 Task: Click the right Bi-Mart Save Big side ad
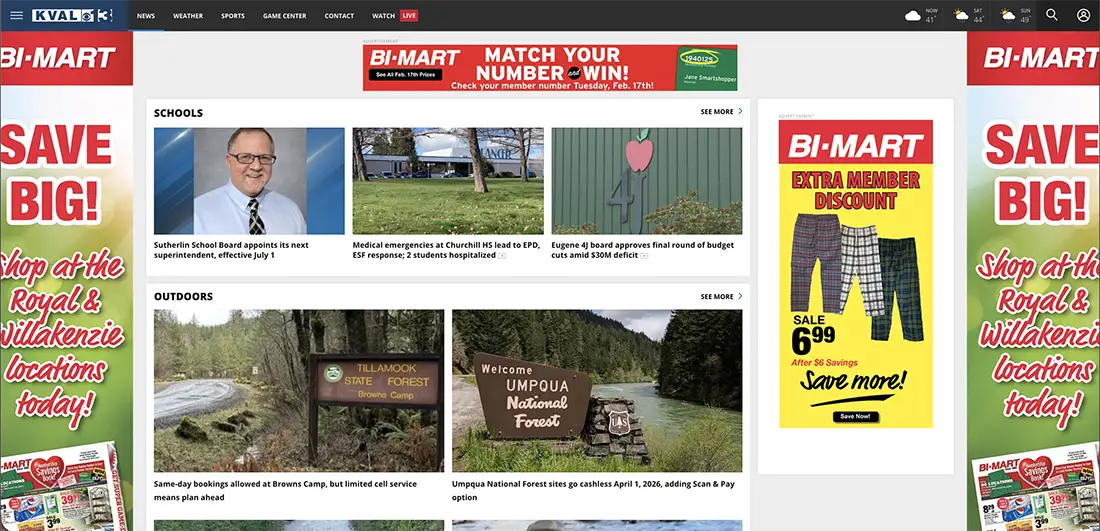pos(1033,281)
